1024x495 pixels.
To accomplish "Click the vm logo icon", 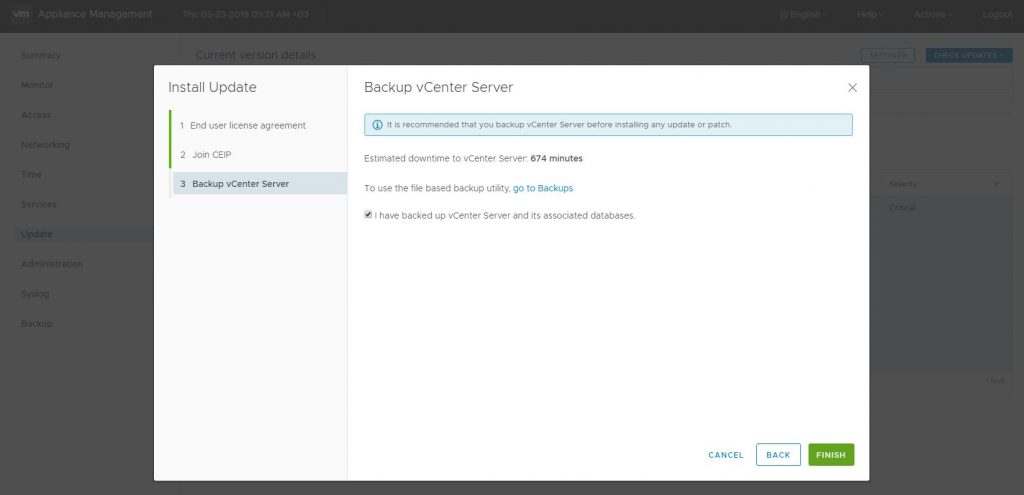I will point(21,14).
